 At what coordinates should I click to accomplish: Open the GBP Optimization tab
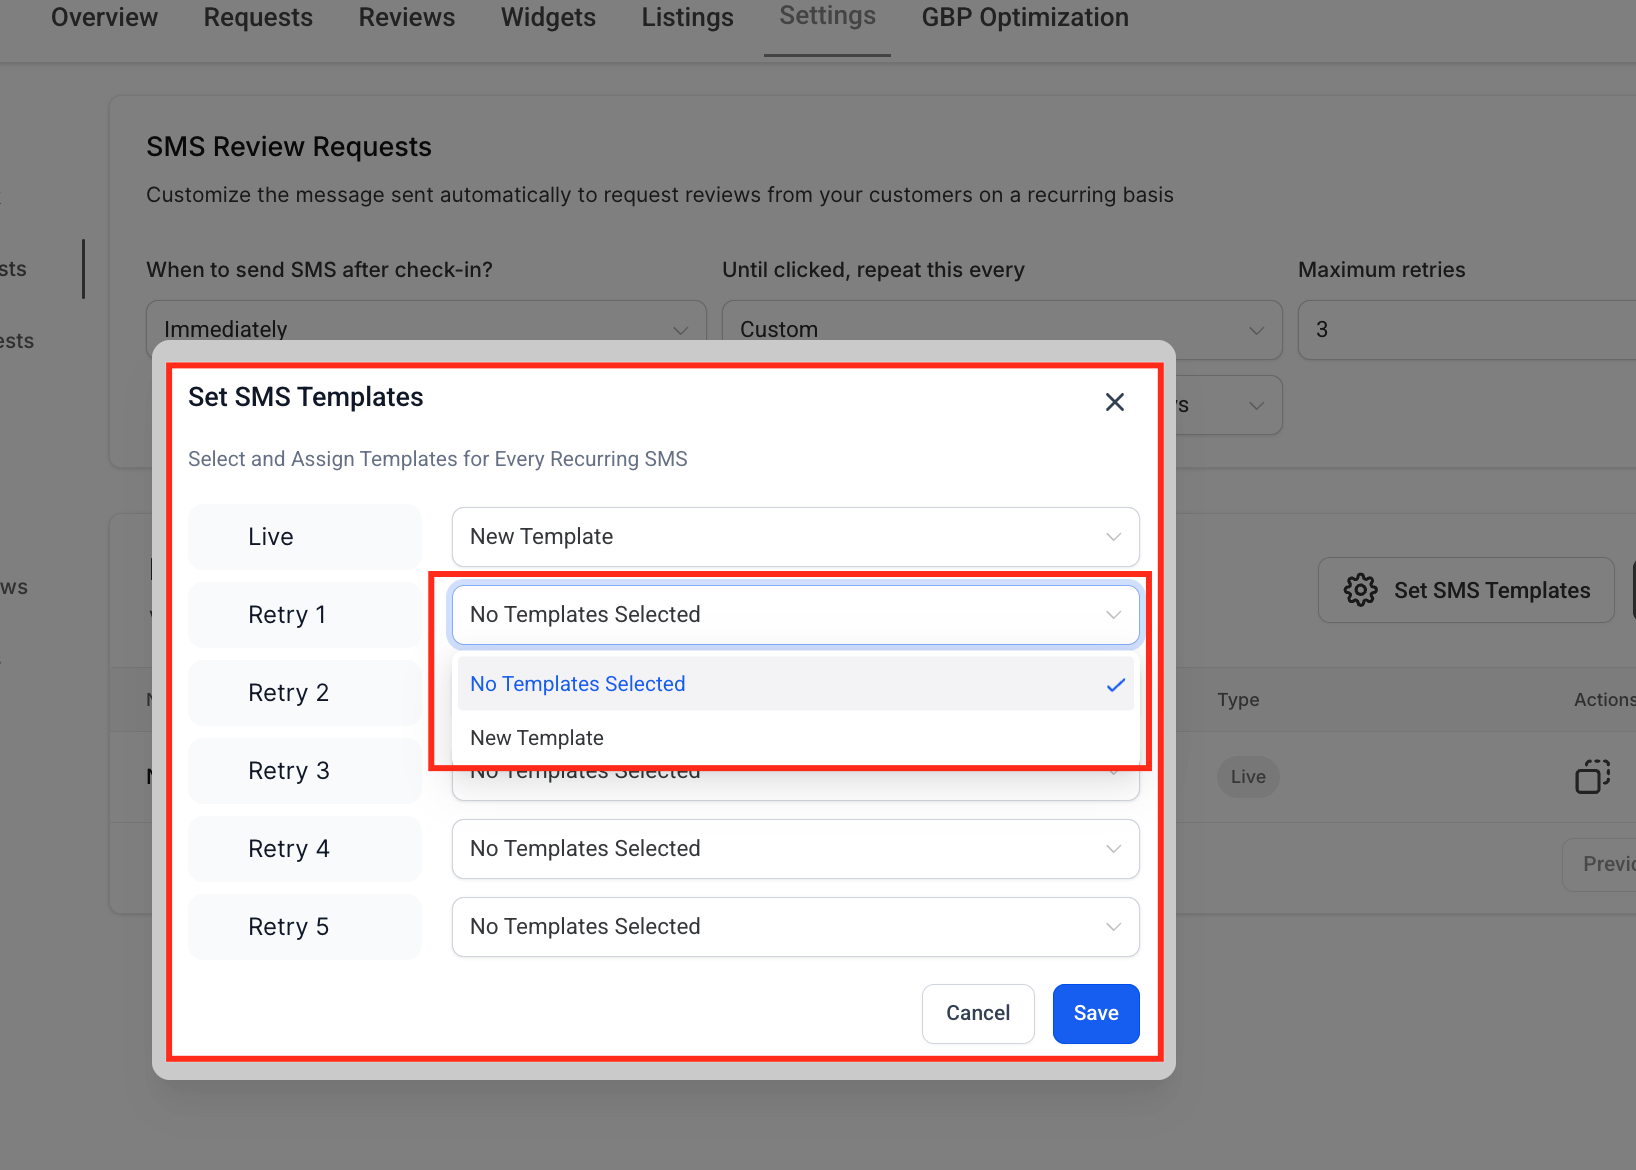[x=1025, y=17]
